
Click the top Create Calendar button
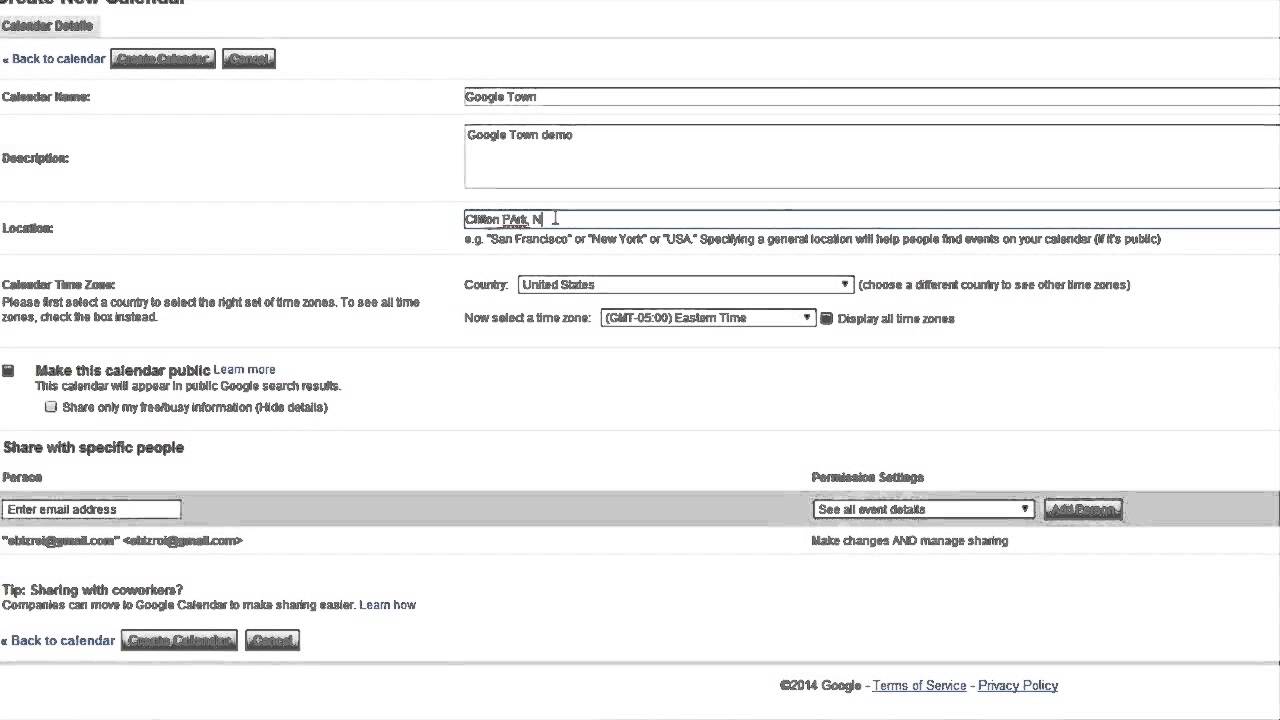(x=163, y=59)
